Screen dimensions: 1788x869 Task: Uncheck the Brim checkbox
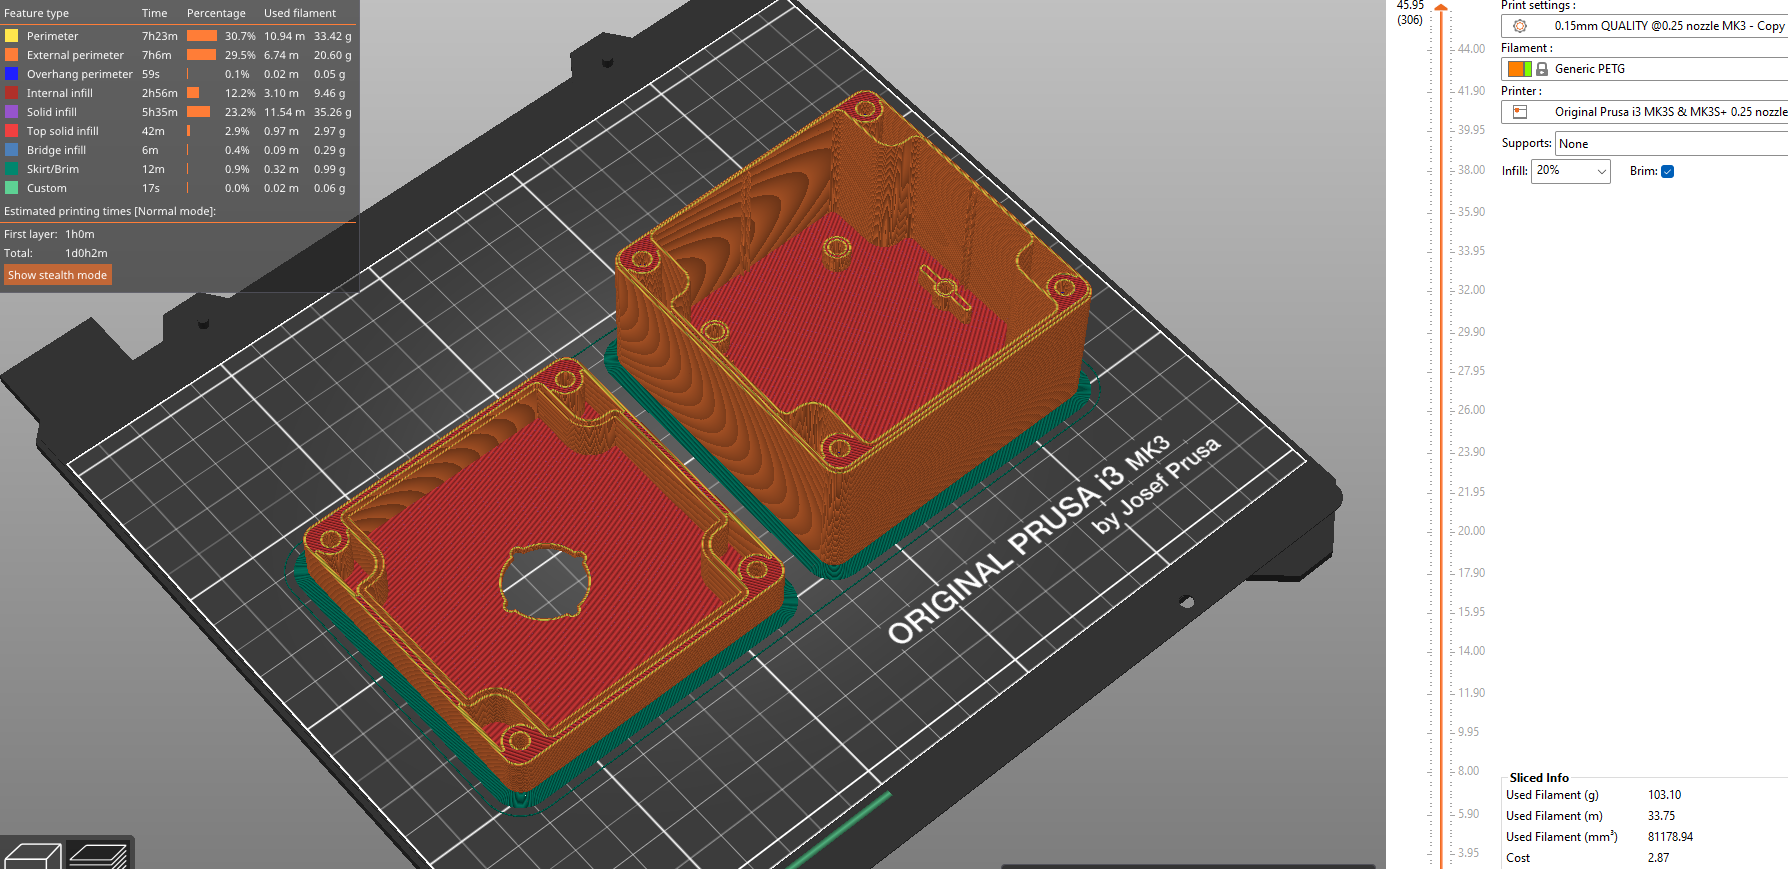click(x=1667, y=171)
